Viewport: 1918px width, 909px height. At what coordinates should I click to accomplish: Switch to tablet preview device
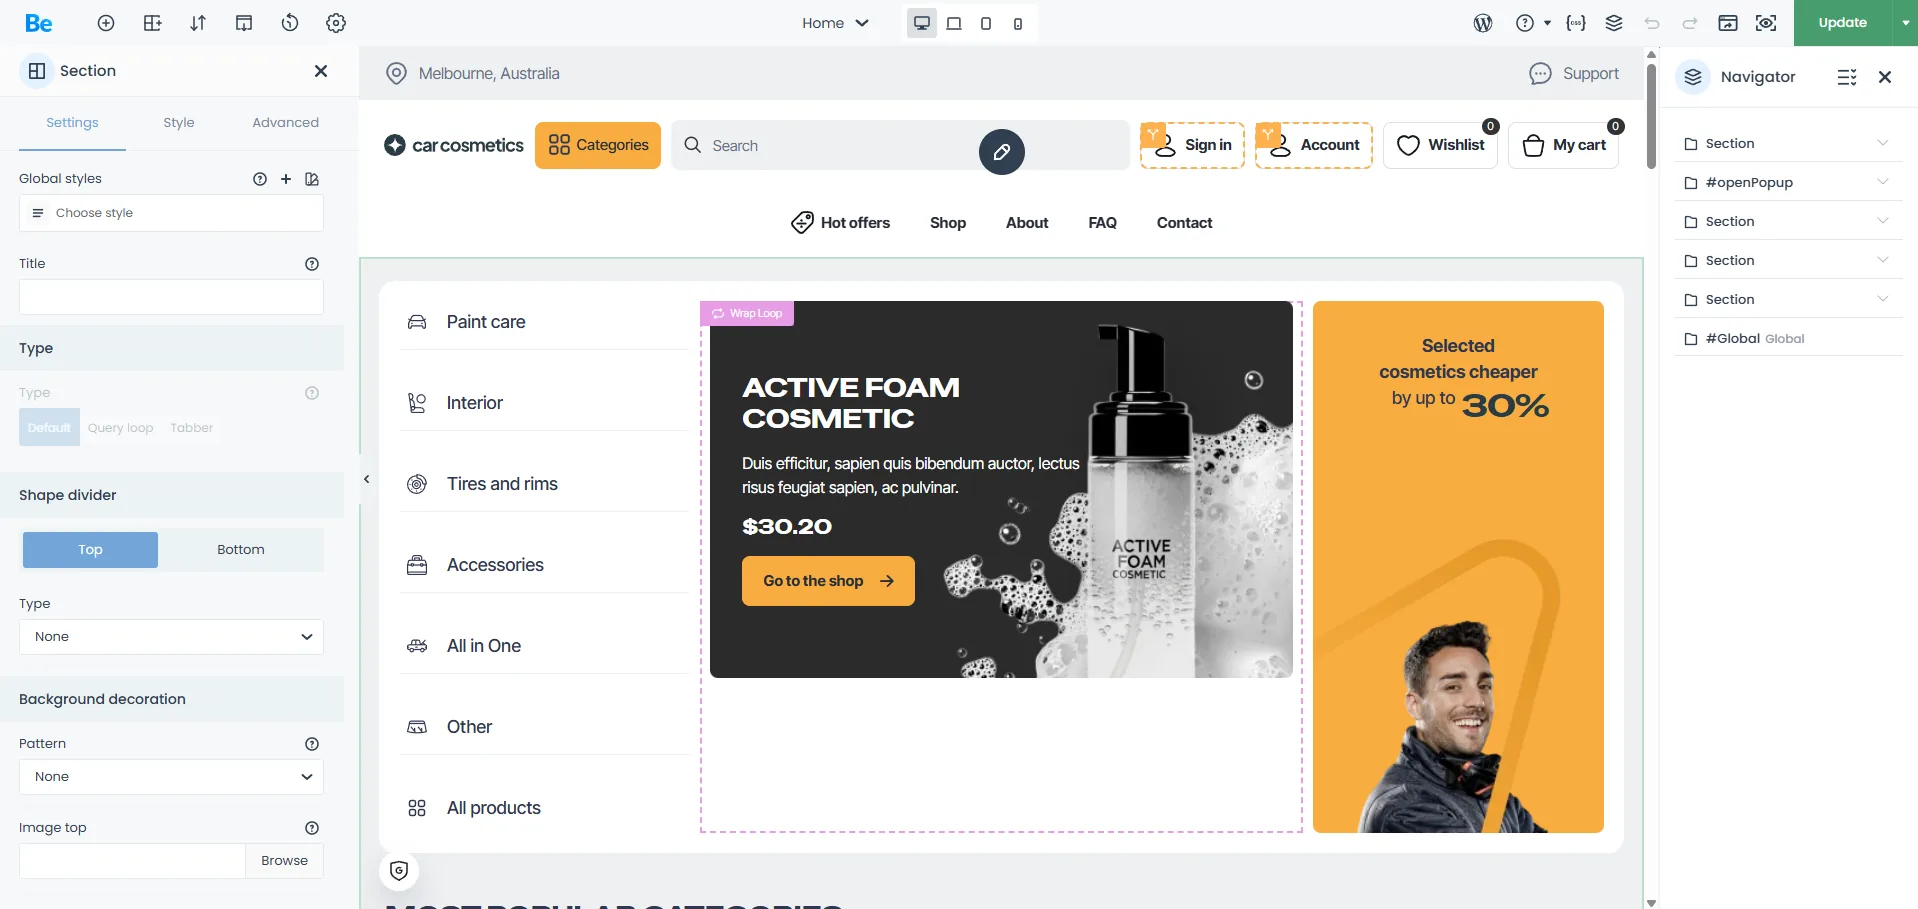(x=986, y=23)
